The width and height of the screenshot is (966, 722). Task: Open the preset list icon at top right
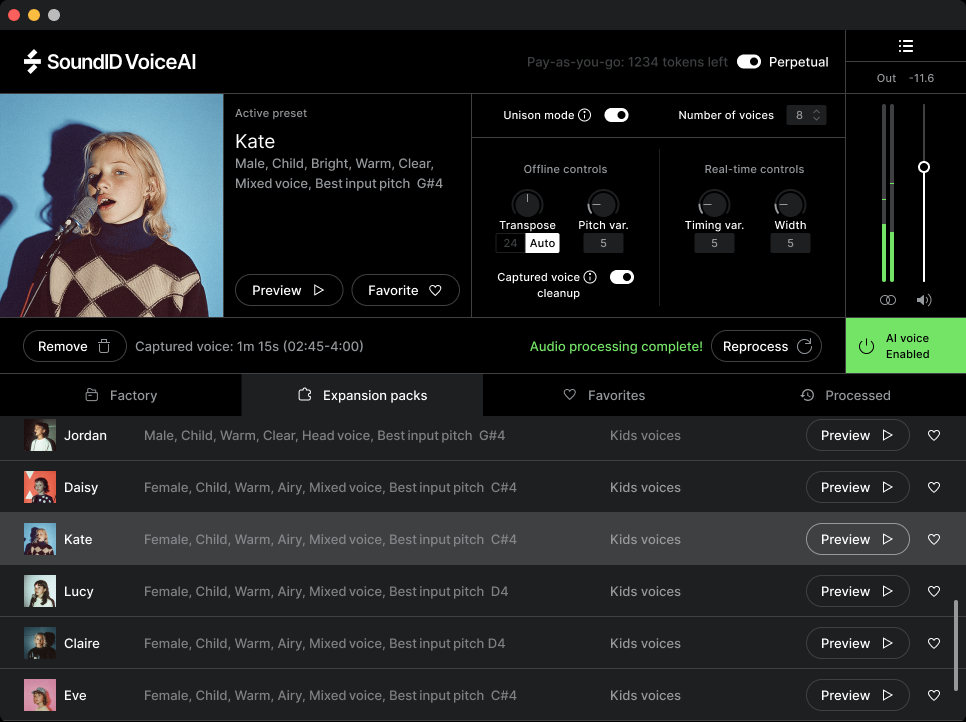tap(906, 46)
